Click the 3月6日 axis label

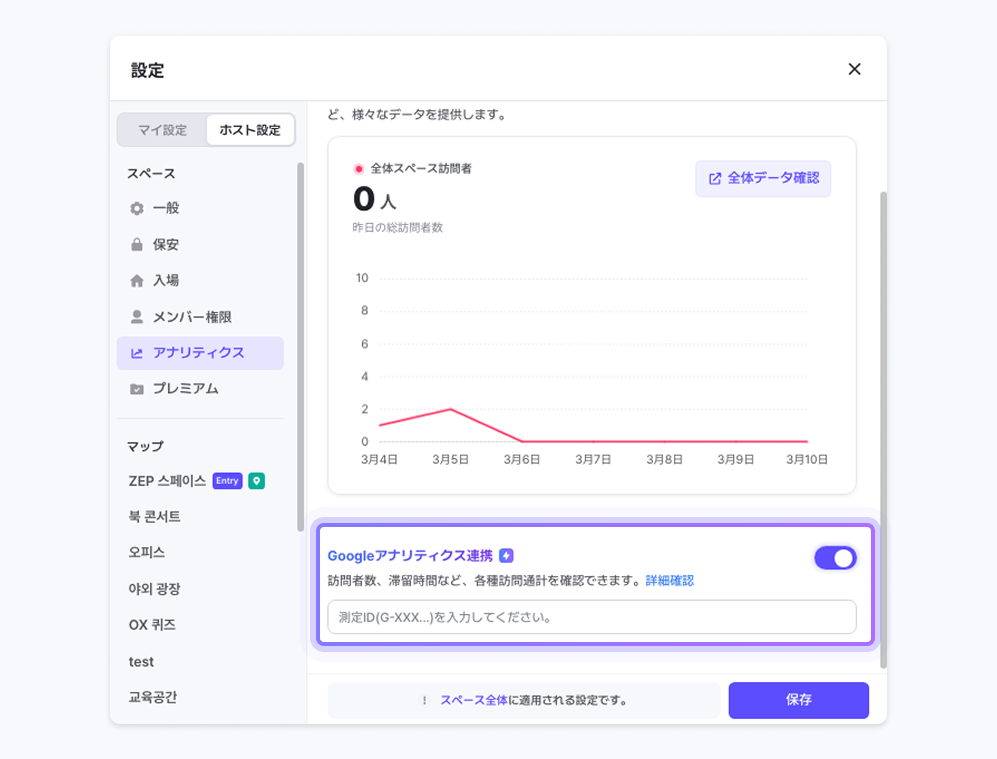pos(521,460)
